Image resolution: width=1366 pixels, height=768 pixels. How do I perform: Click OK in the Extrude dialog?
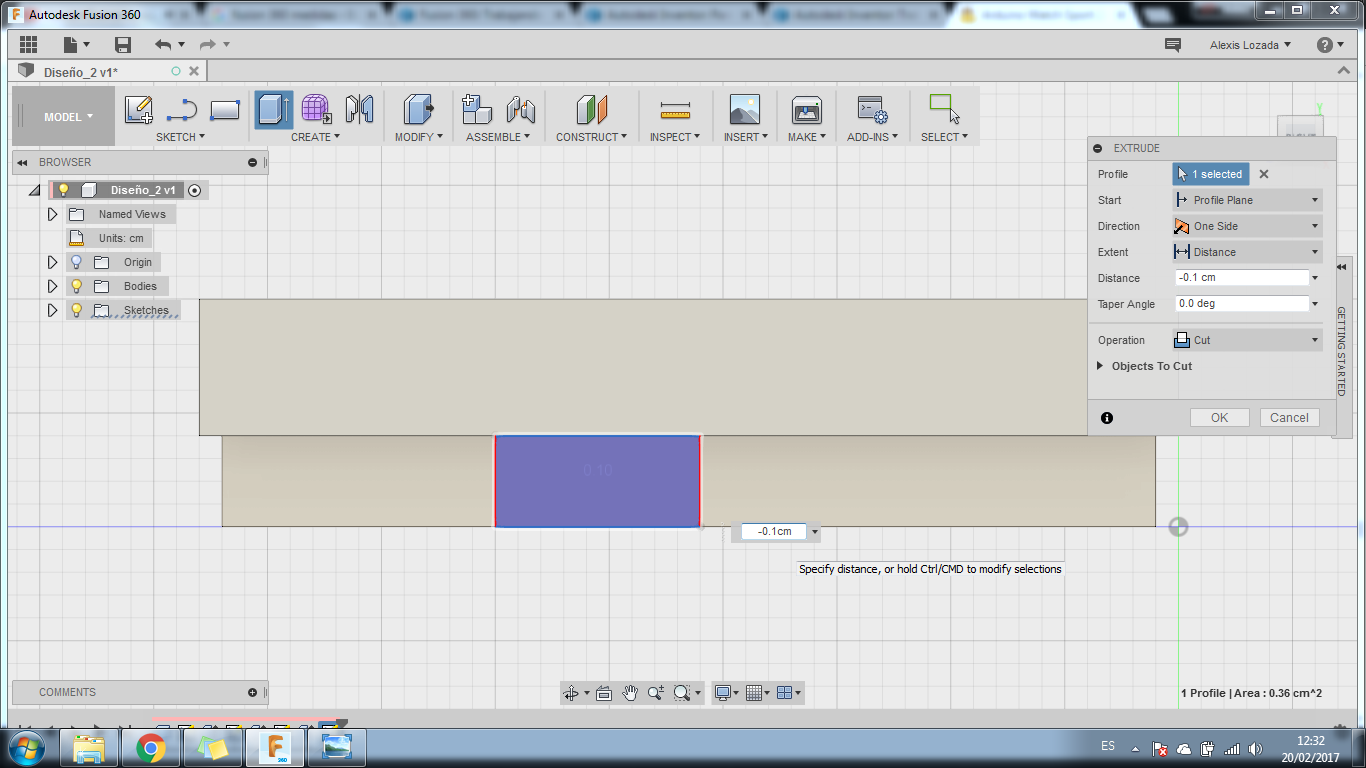pyautogui.click(x=1219, y=418)
